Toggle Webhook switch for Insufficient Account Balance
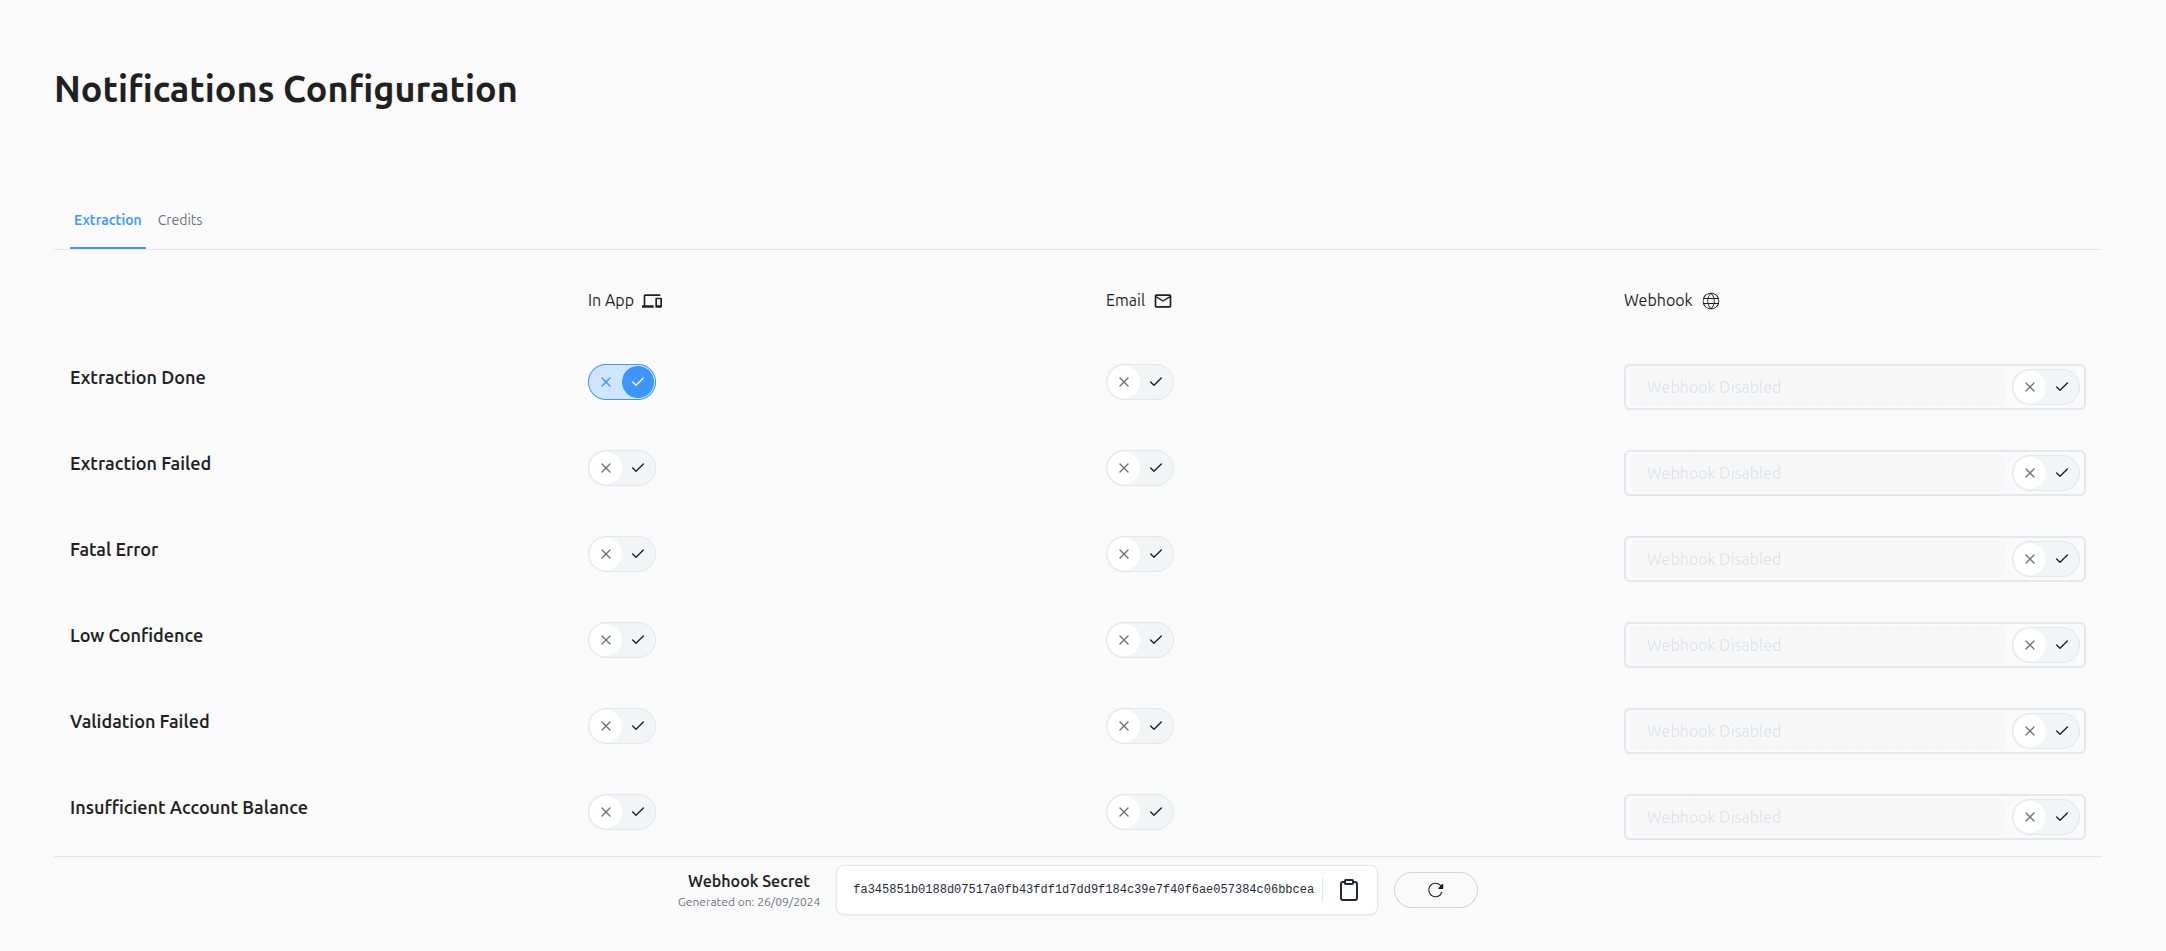 tap(2045, 817)
